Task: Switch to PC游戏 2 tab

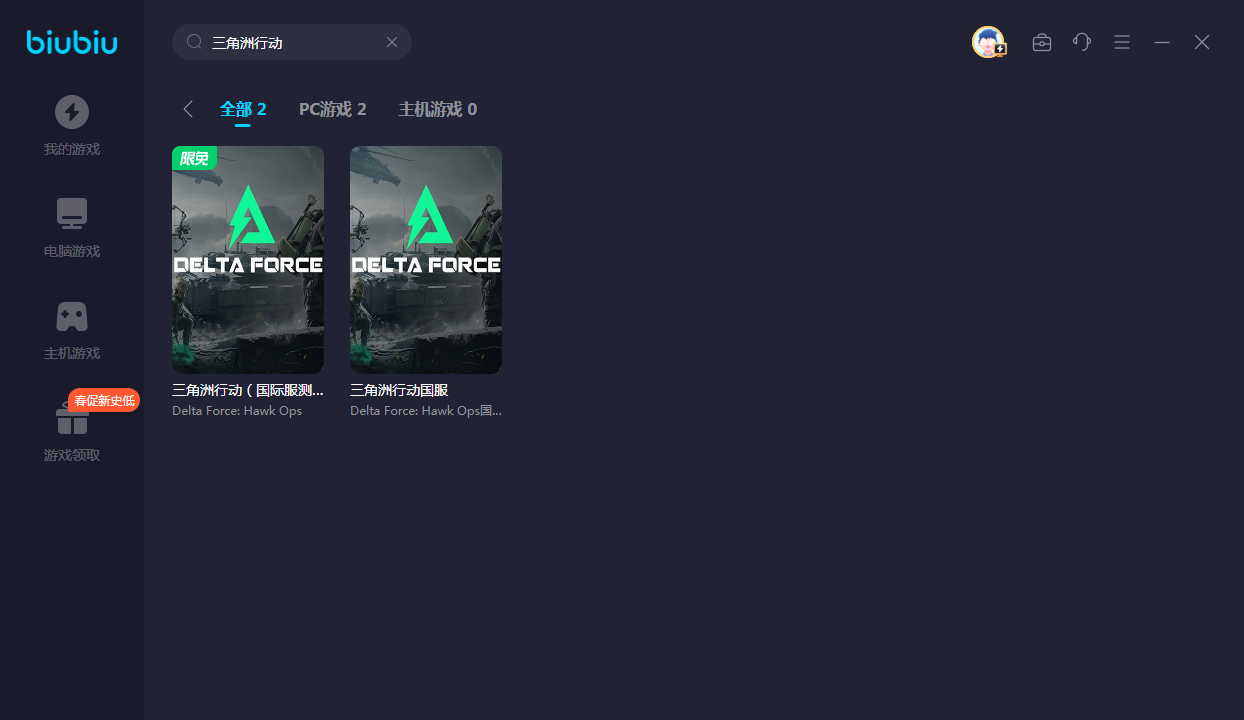Action: [332, 109]
